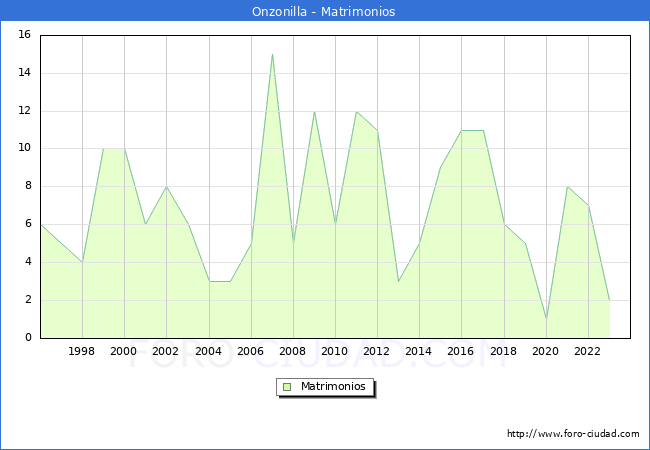Click the y-axis value 6
650x450 pixels.
tap(28, 224)
